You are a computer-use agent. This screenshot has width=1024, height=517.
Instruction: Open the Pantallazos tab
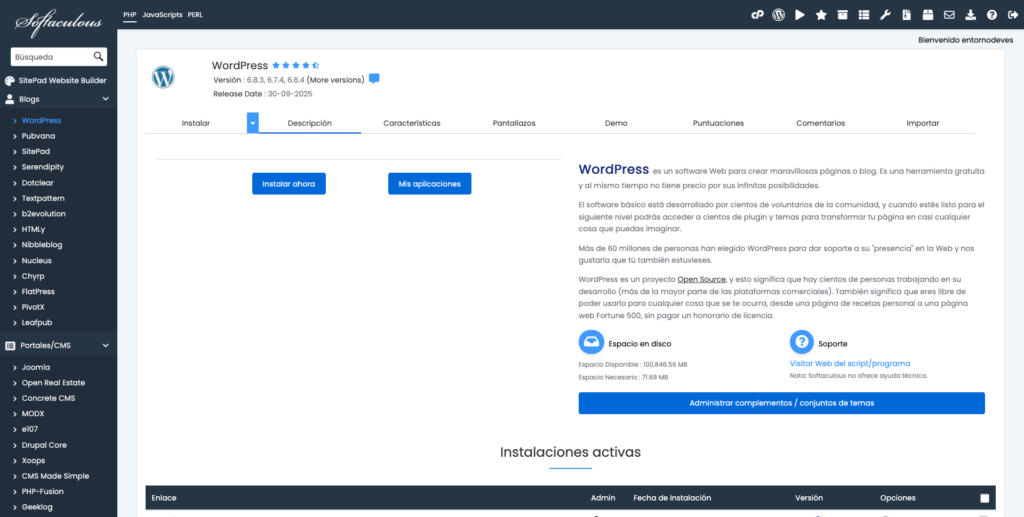(x=514, y=123)
